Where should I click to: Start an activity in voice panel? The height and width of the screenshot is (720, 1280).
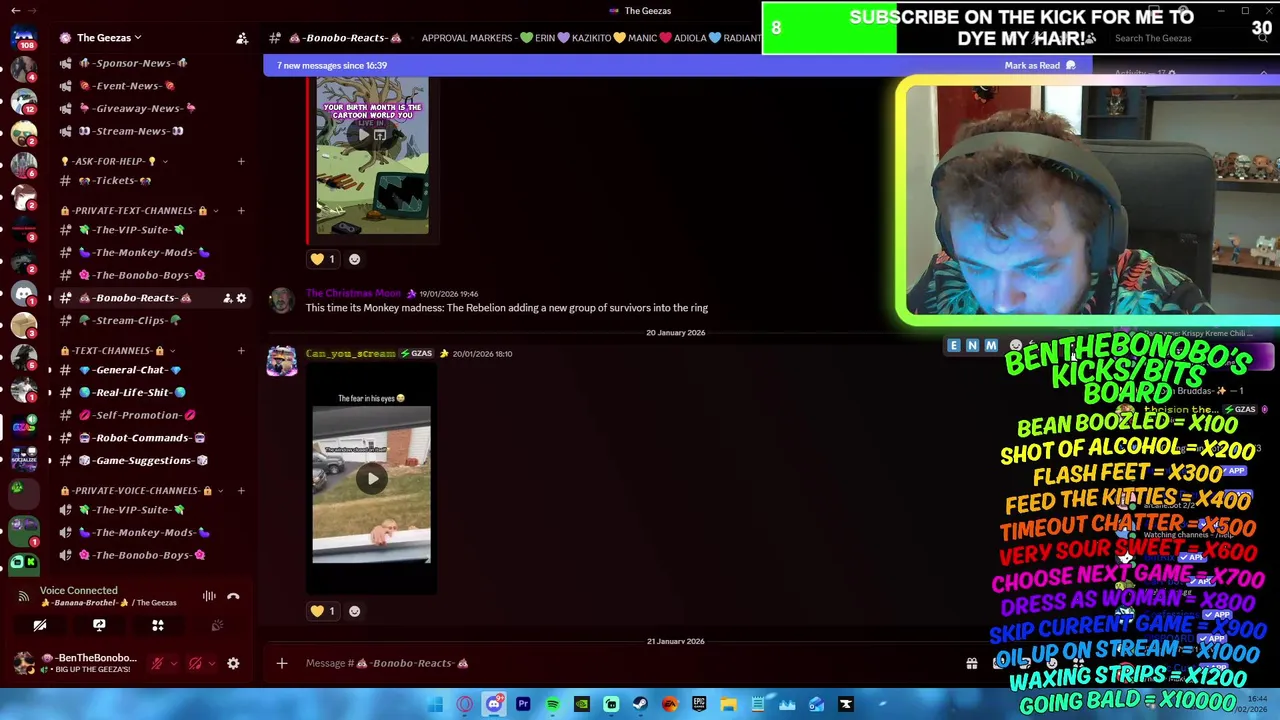(158, 625)
